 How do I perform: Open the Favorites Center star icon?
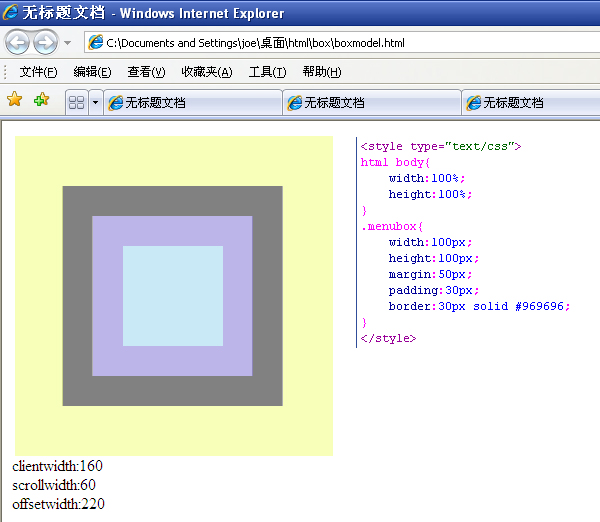15,100
